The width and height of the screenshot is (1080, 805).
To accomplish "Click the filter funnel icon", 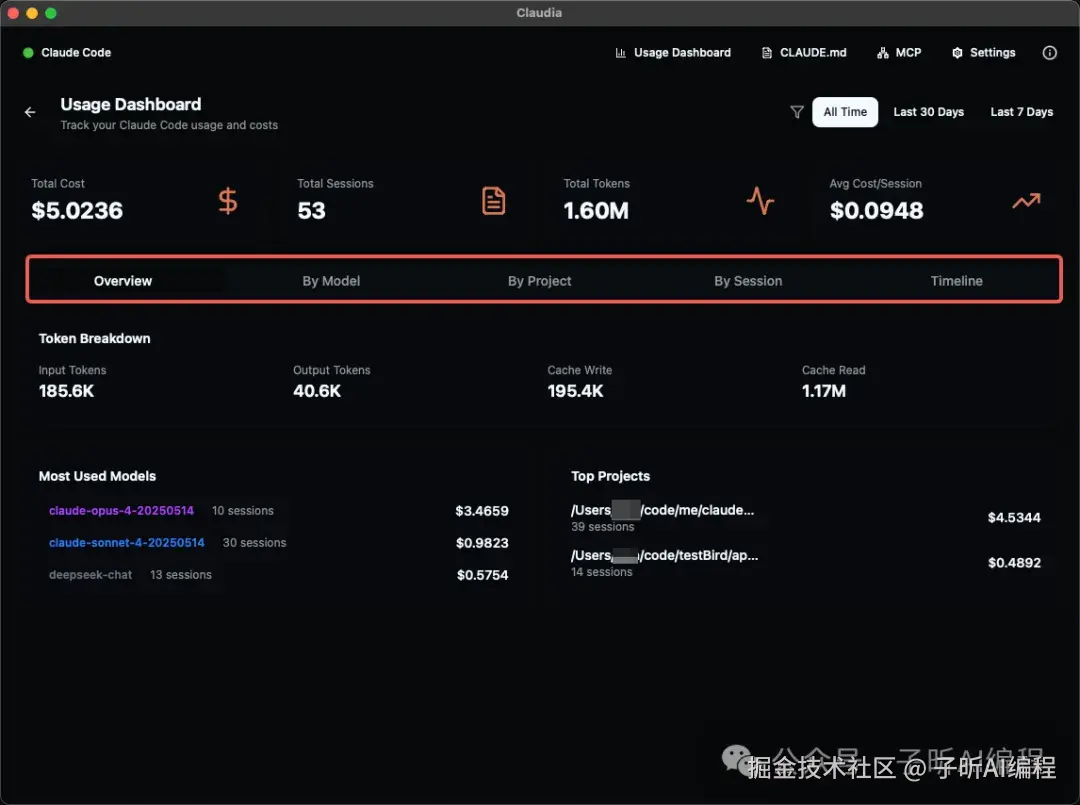I will [797, 112].
